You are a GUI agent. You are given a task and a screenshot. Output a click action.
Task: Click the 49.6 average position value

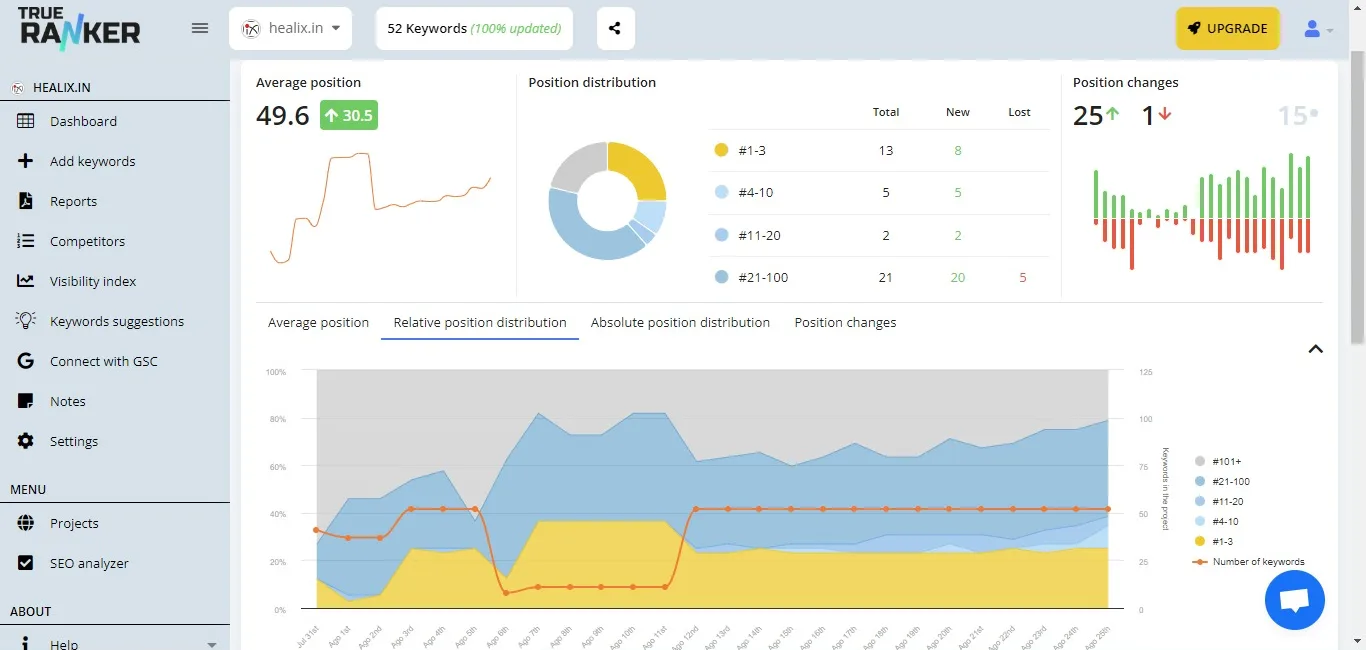click(283, 116)
